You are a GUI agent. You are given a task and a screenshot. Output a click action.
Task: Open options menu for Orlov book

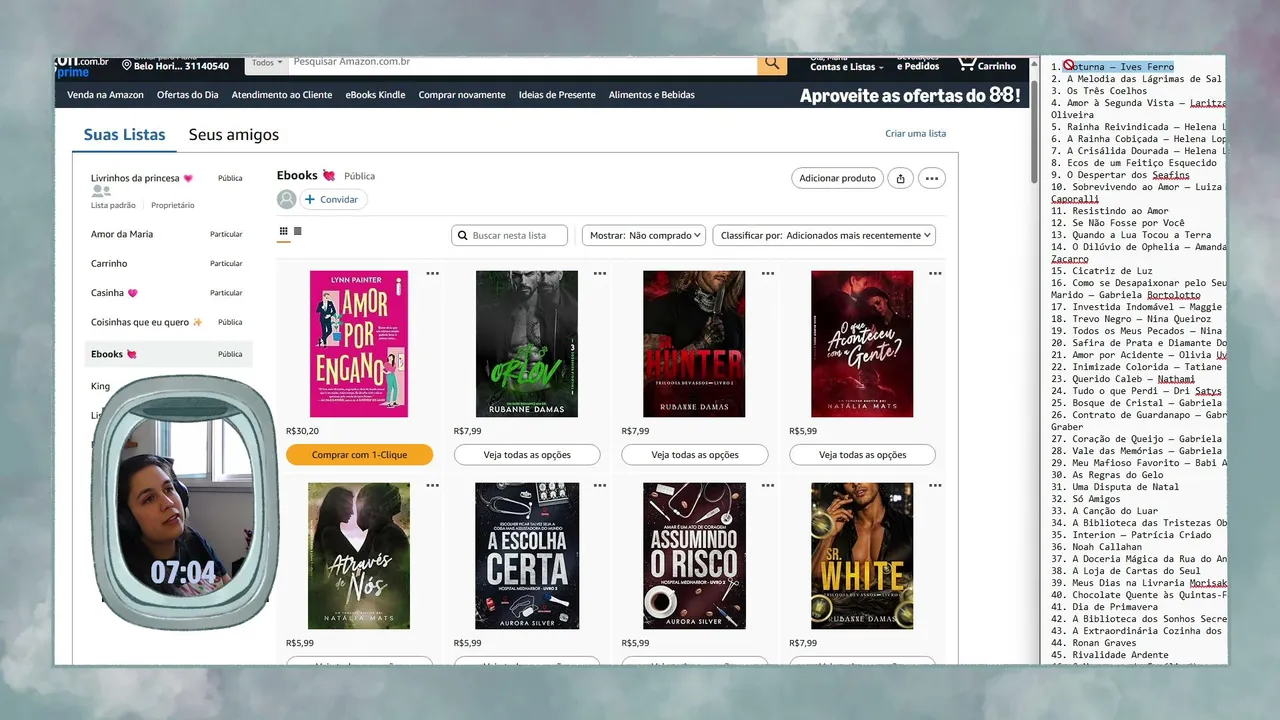coord(600,272)
